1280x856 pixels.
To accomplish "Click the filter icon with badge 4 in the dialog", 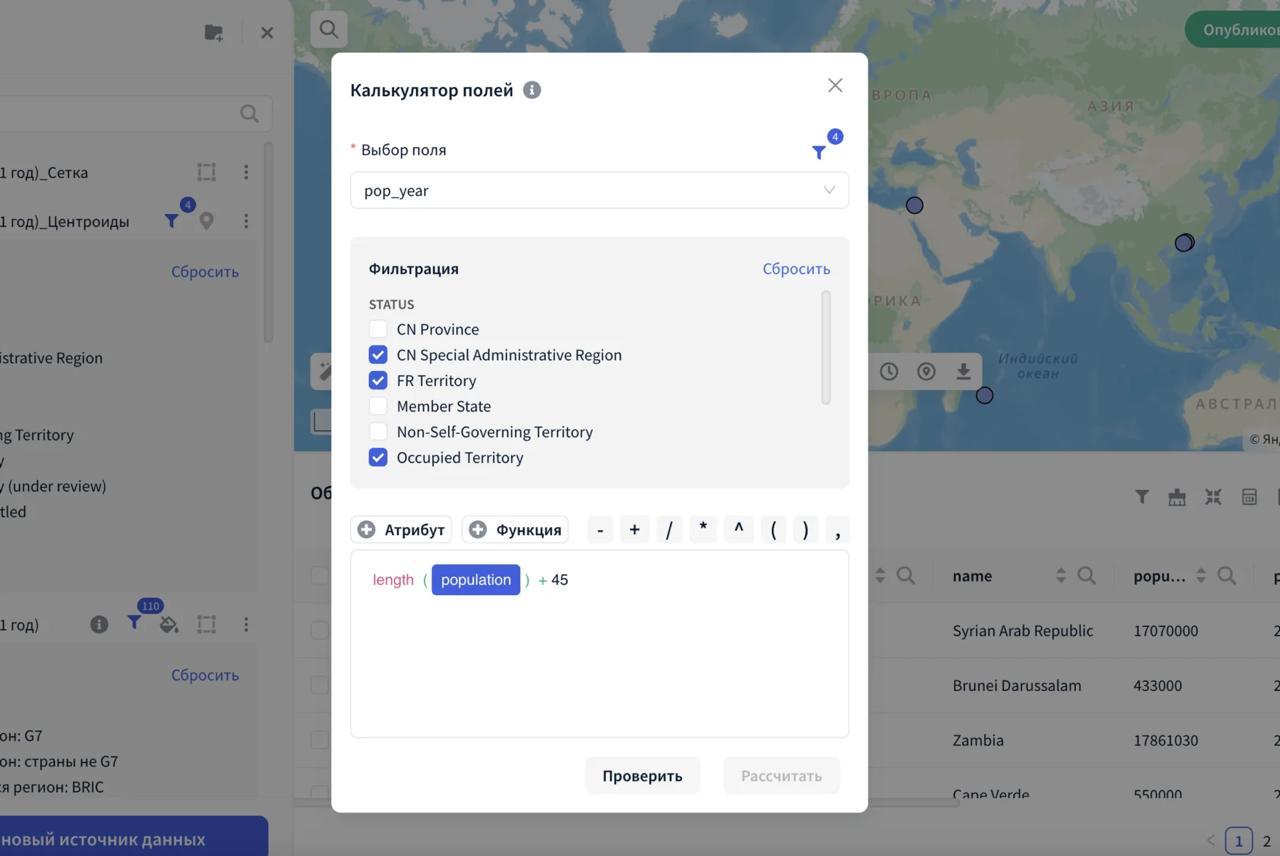I will point(819,152).
